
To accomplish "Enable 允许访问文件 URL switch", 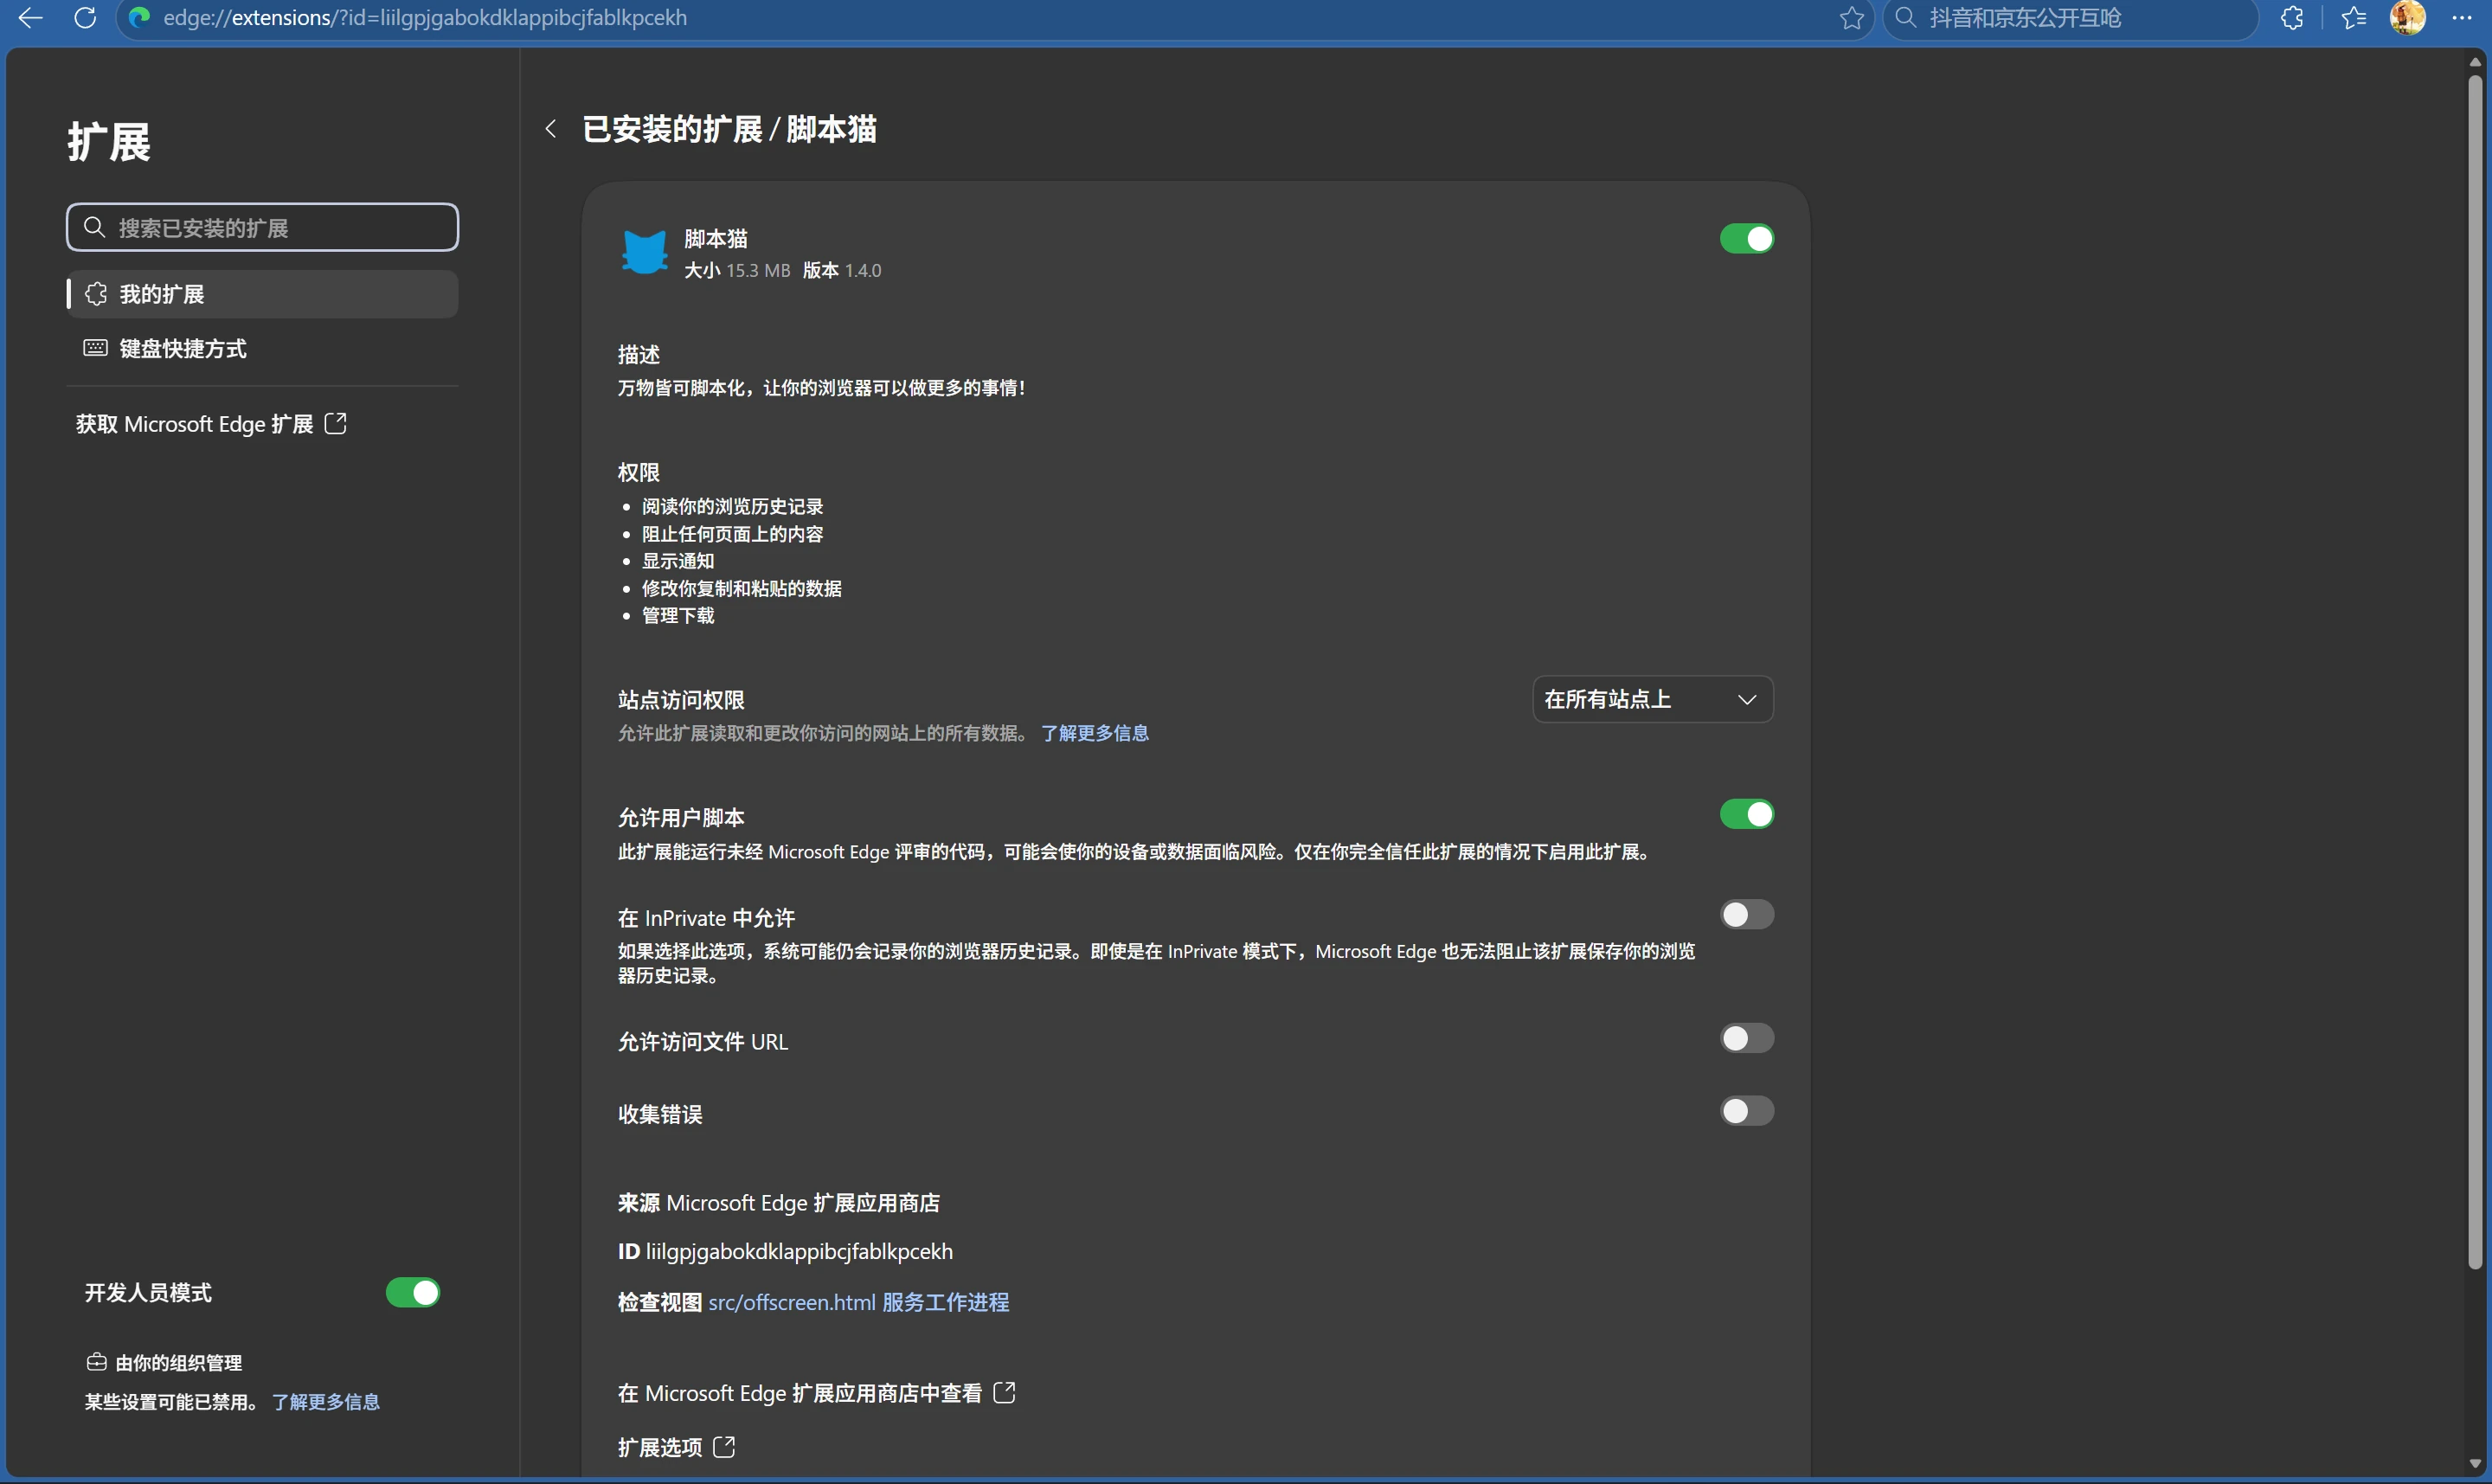I will pos(1747,1038).
